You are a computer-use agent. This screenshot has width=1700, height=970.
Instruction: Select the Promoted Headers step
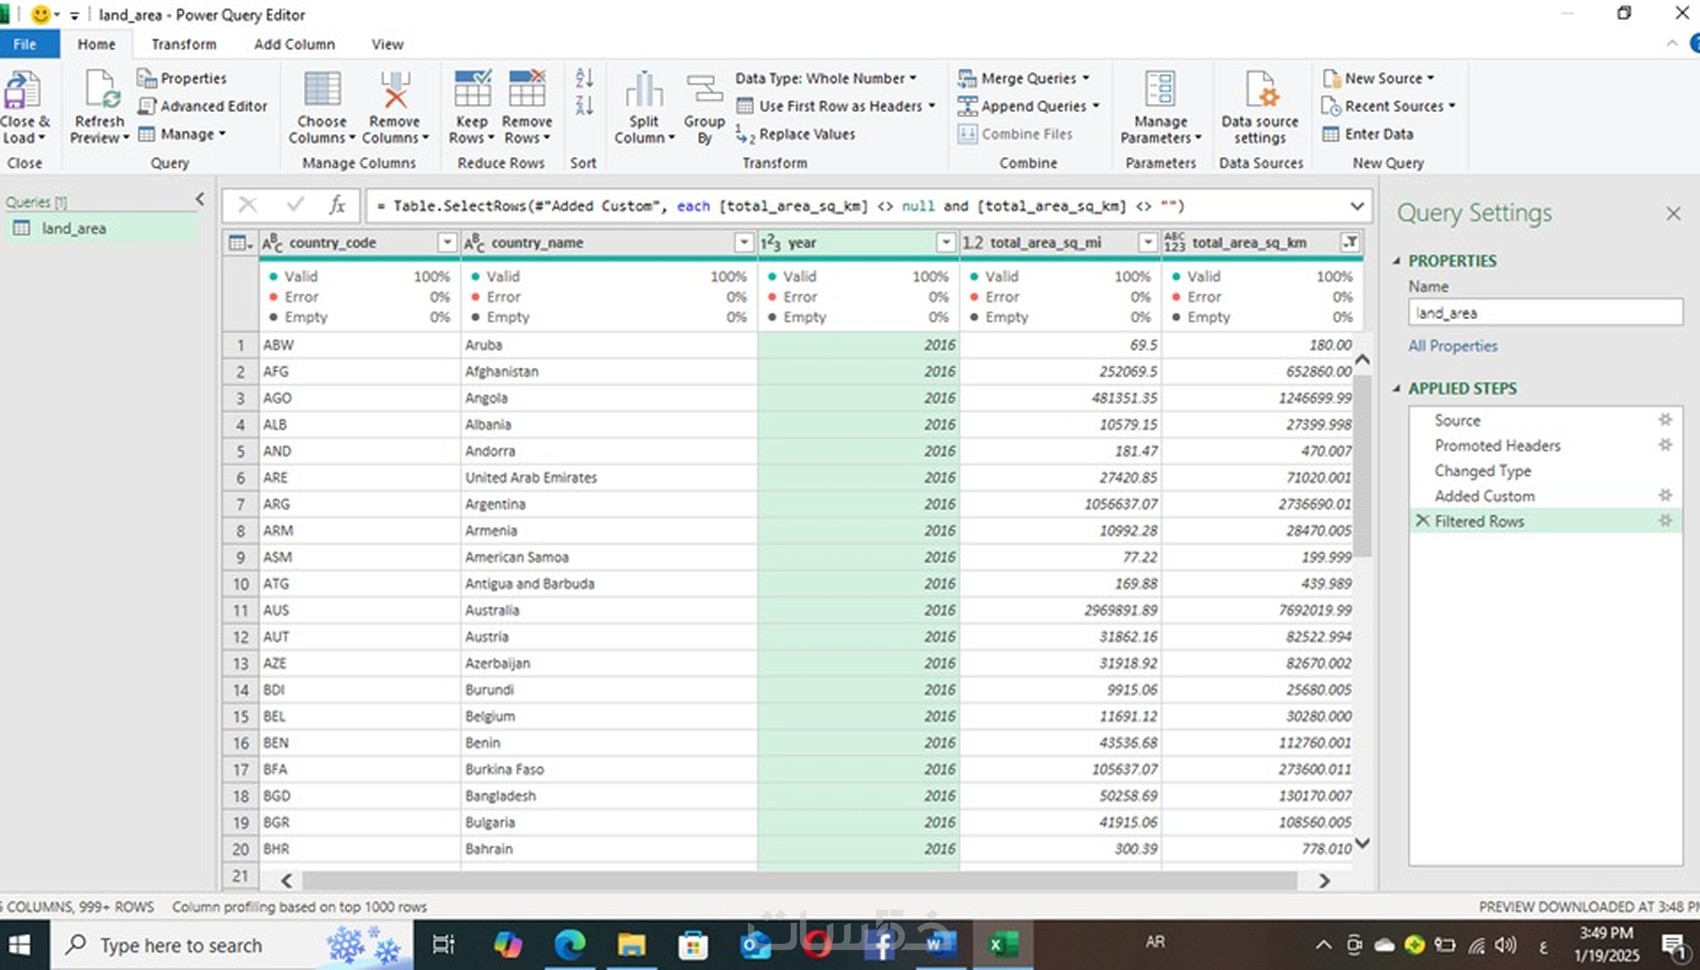[1497, 445]
